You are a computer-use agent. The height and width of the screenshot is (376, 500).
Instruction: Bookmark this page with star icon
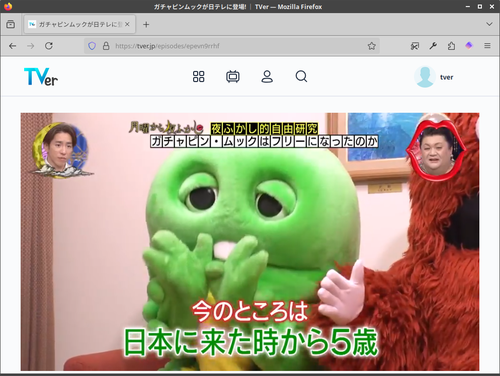pos(372,46)
